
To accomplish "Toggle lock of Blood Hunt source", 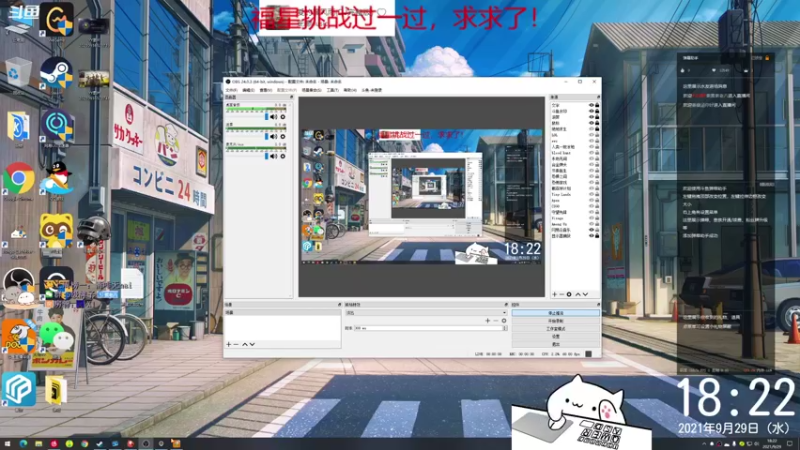I will 597,153.
